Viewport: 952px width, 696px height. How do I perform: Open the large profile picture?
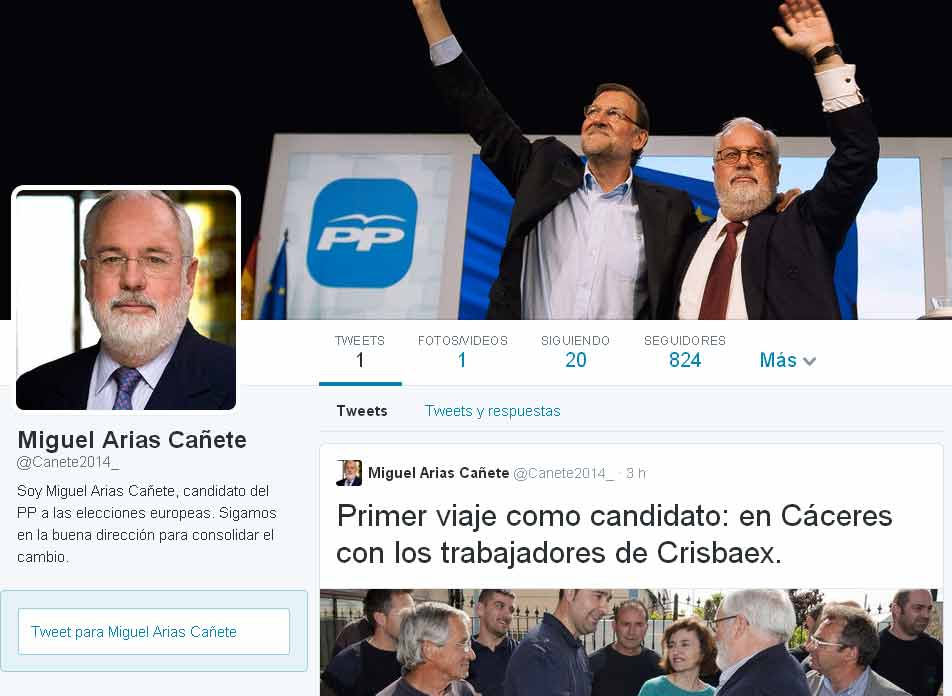[126, 299]
